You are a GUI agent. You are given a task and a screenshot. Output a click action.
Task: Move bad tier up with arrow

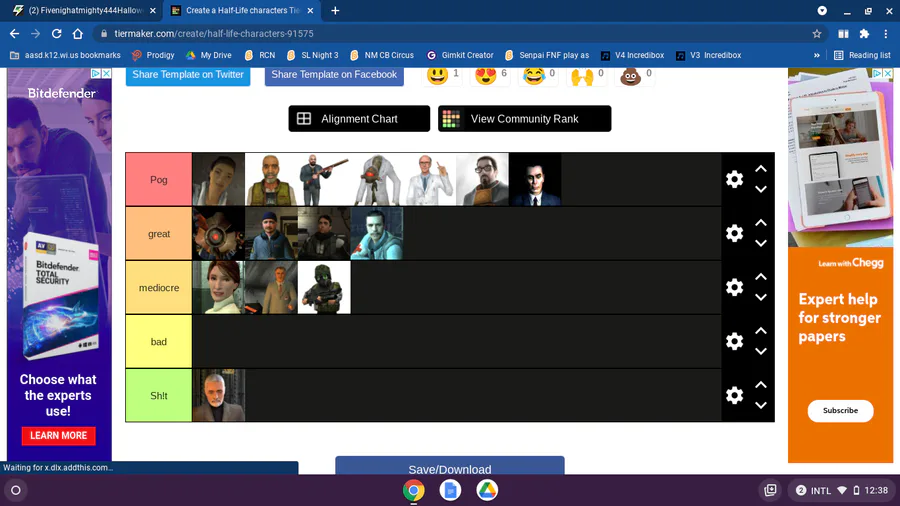click(761, 330)
